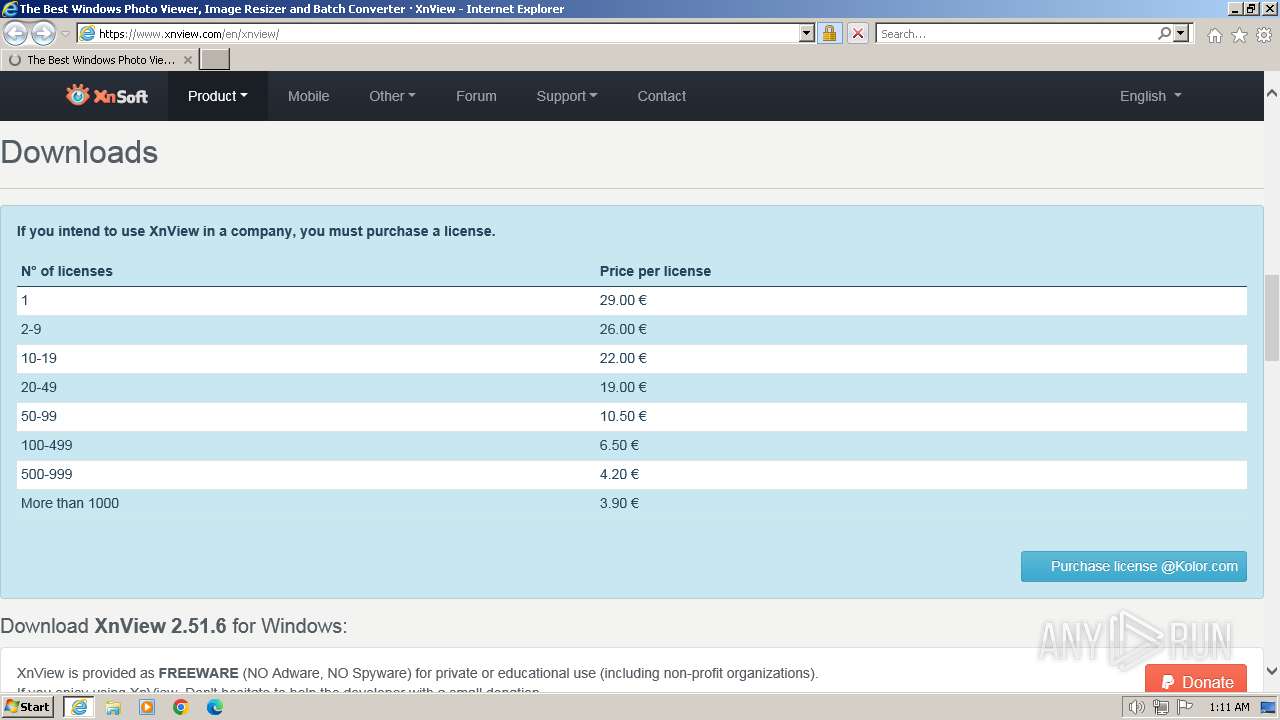Open the Favorites star icon

click(1239, 35)
